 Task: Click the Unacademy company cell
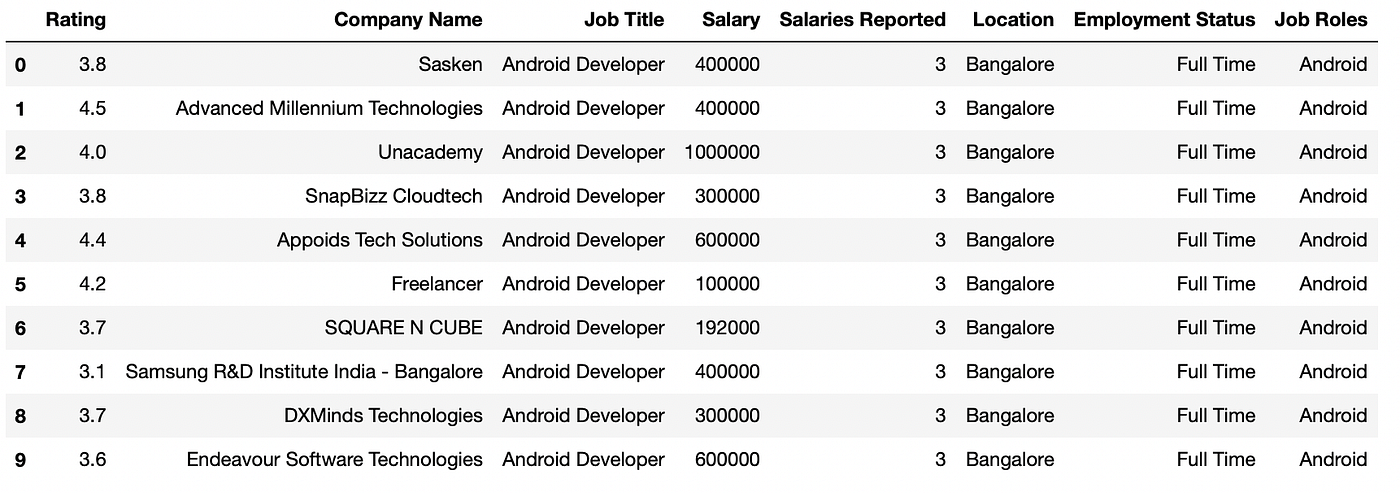pos(430,153)
